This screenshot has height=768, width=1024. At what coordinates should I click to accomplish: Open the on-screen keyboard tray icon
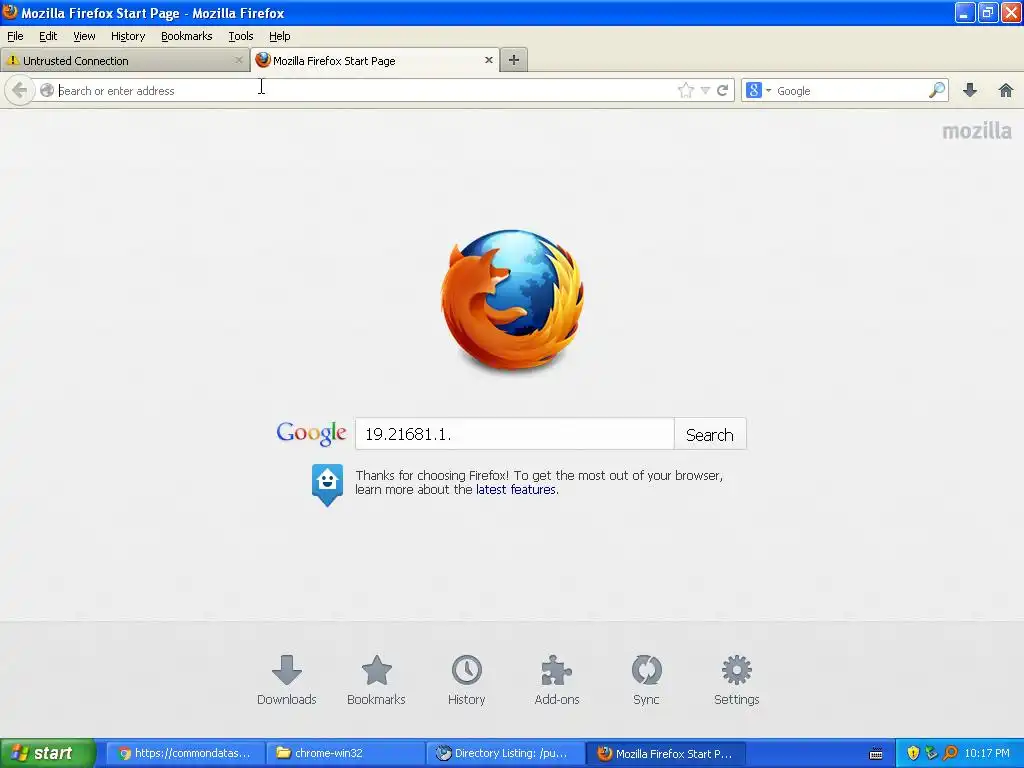tap(876, 754)
